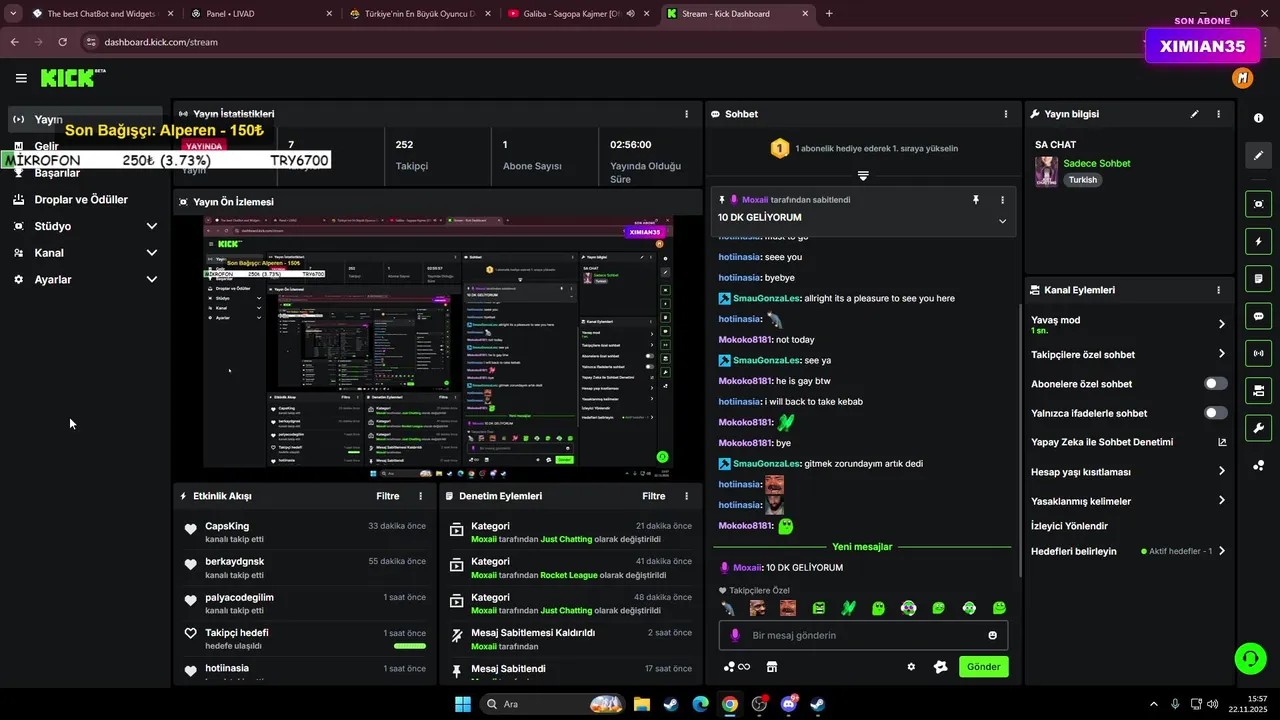This screenshot has width=1280, height=720.
Task: Open chat settings gear icon
Action: point(911,667)
